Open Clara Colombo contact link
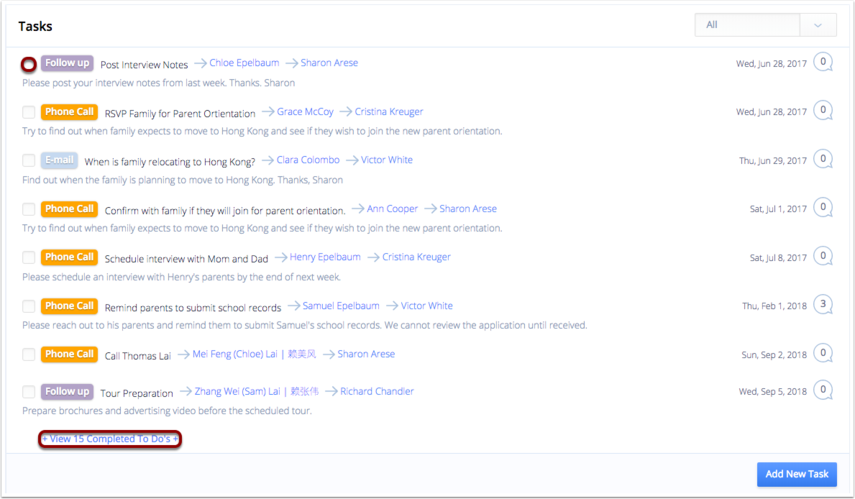 click(308, 160)
